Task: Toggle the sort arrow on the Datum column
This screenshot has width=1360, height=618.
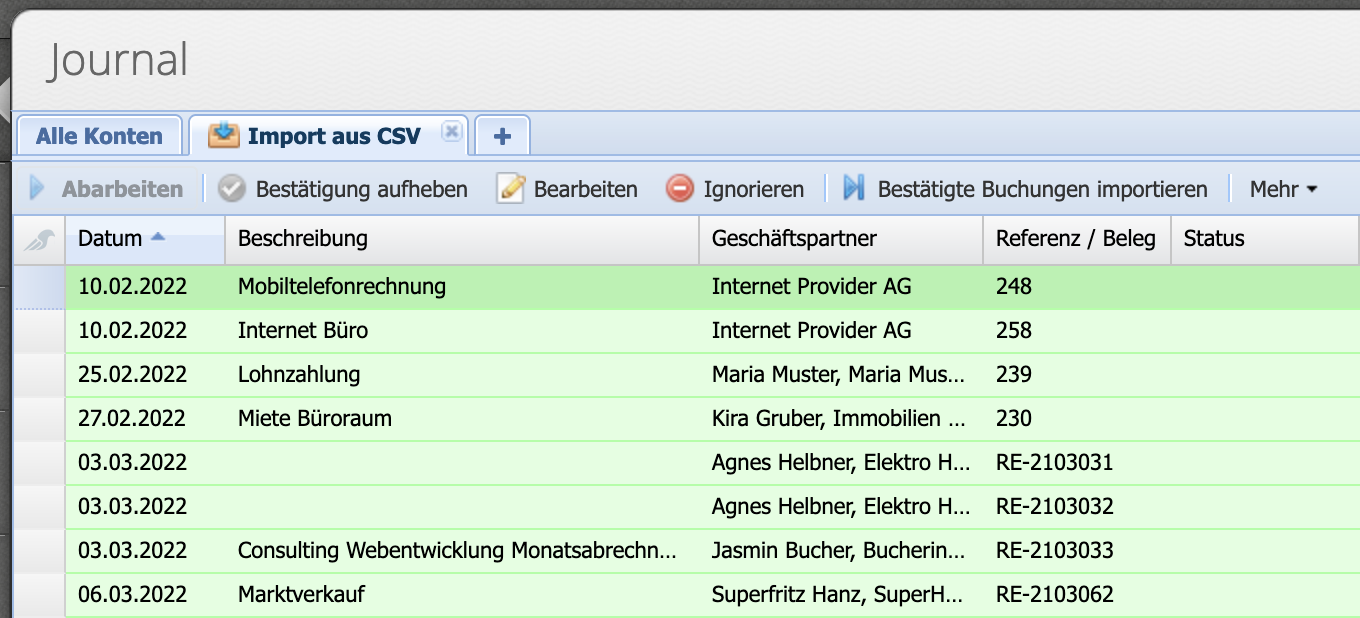Action: 160,237
